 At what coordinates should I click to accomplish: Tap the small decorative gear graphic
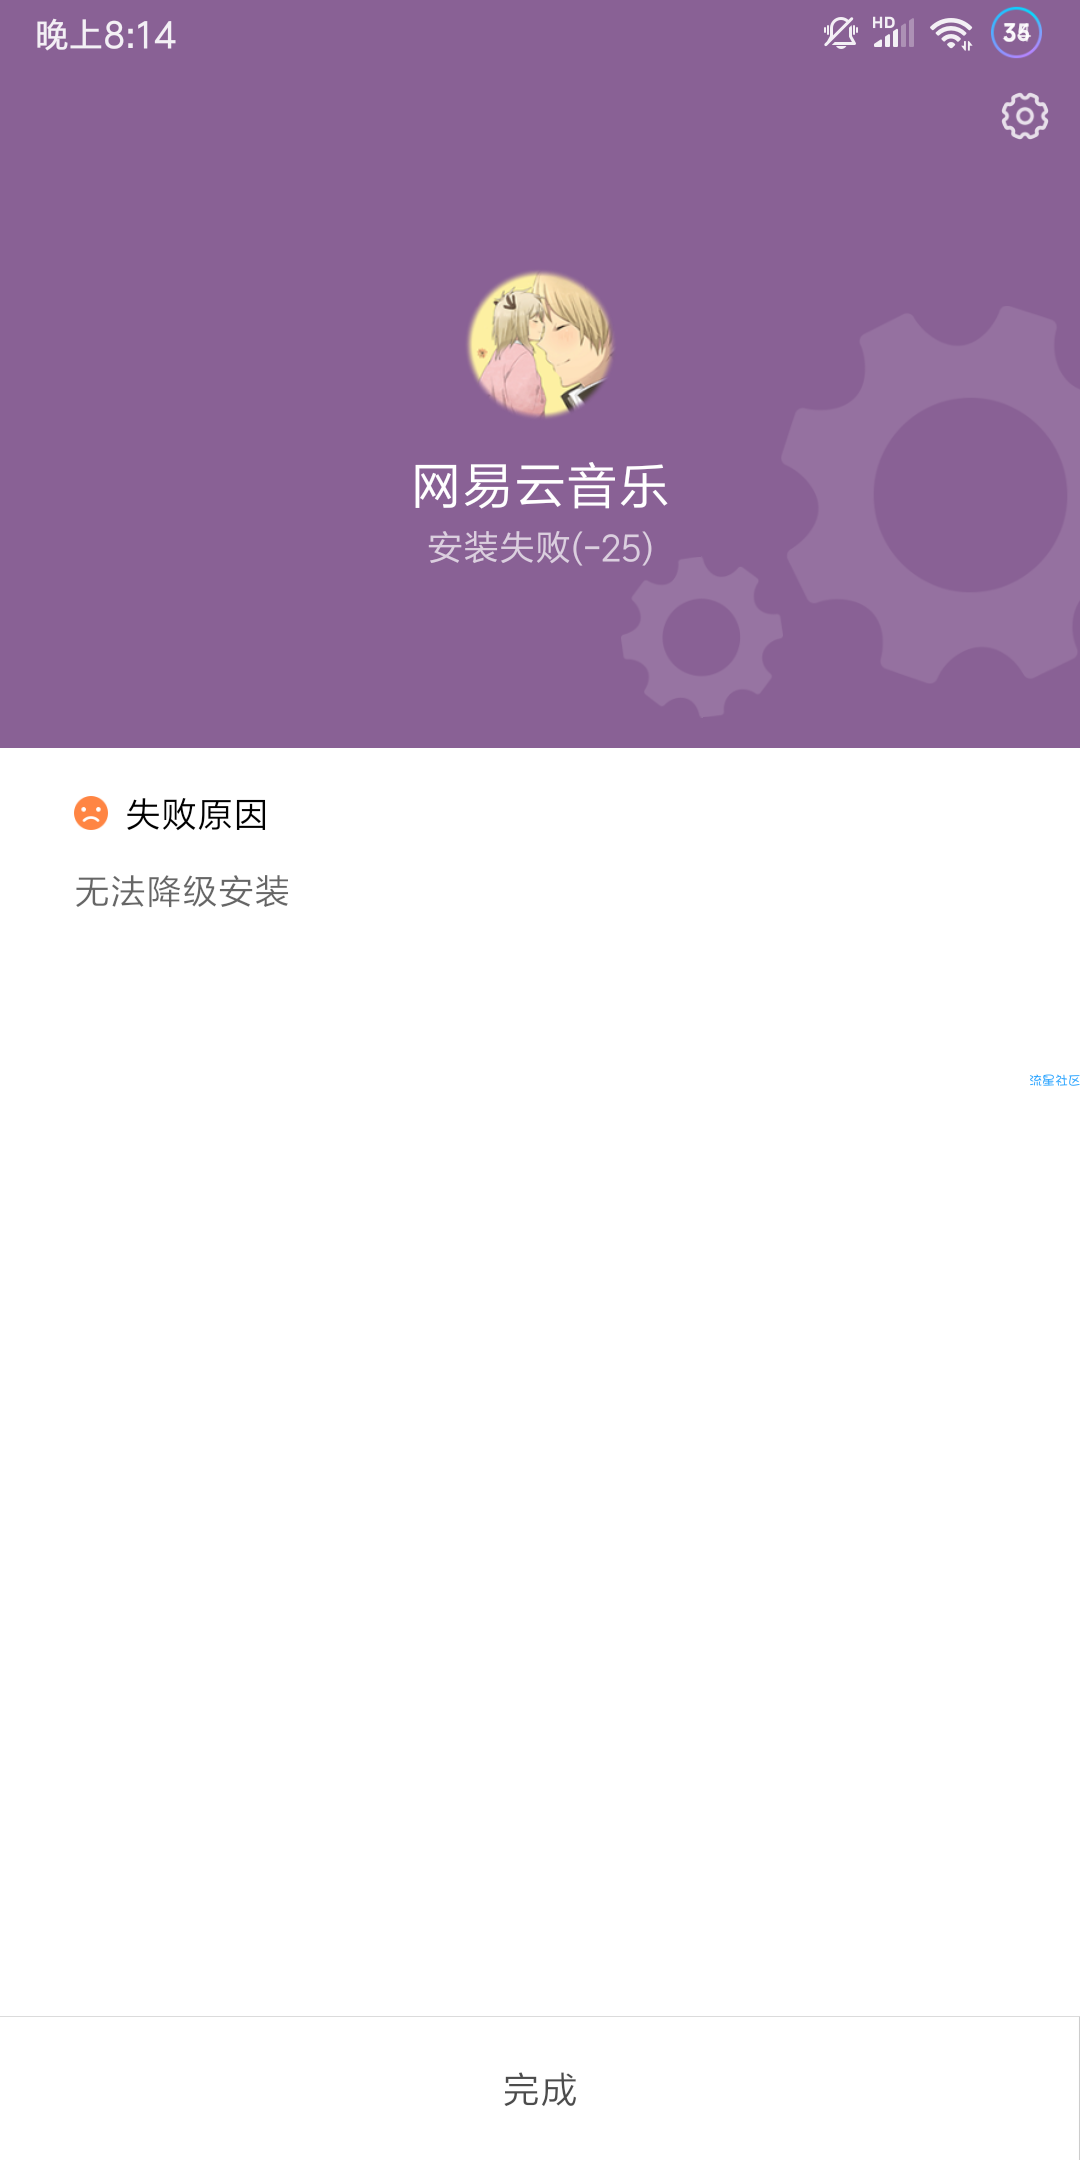point(702,637)
